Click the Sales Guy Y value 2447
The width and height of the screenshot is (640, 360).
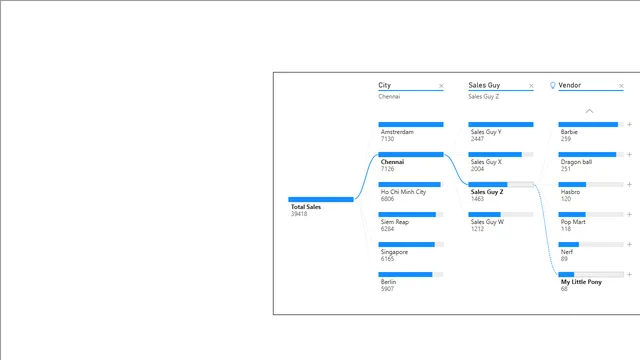pos(477,139)
